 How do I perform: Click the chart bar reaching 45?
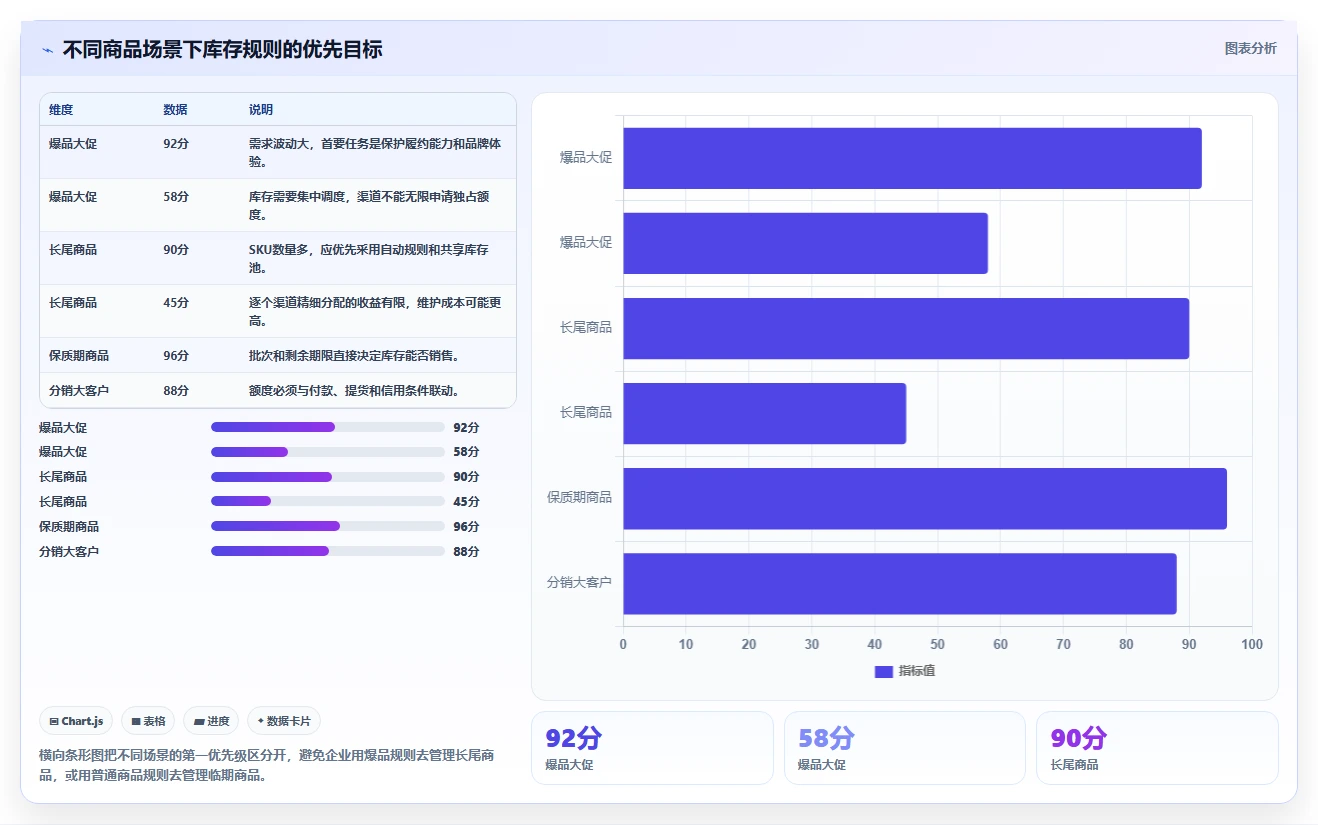pos(764,413)
